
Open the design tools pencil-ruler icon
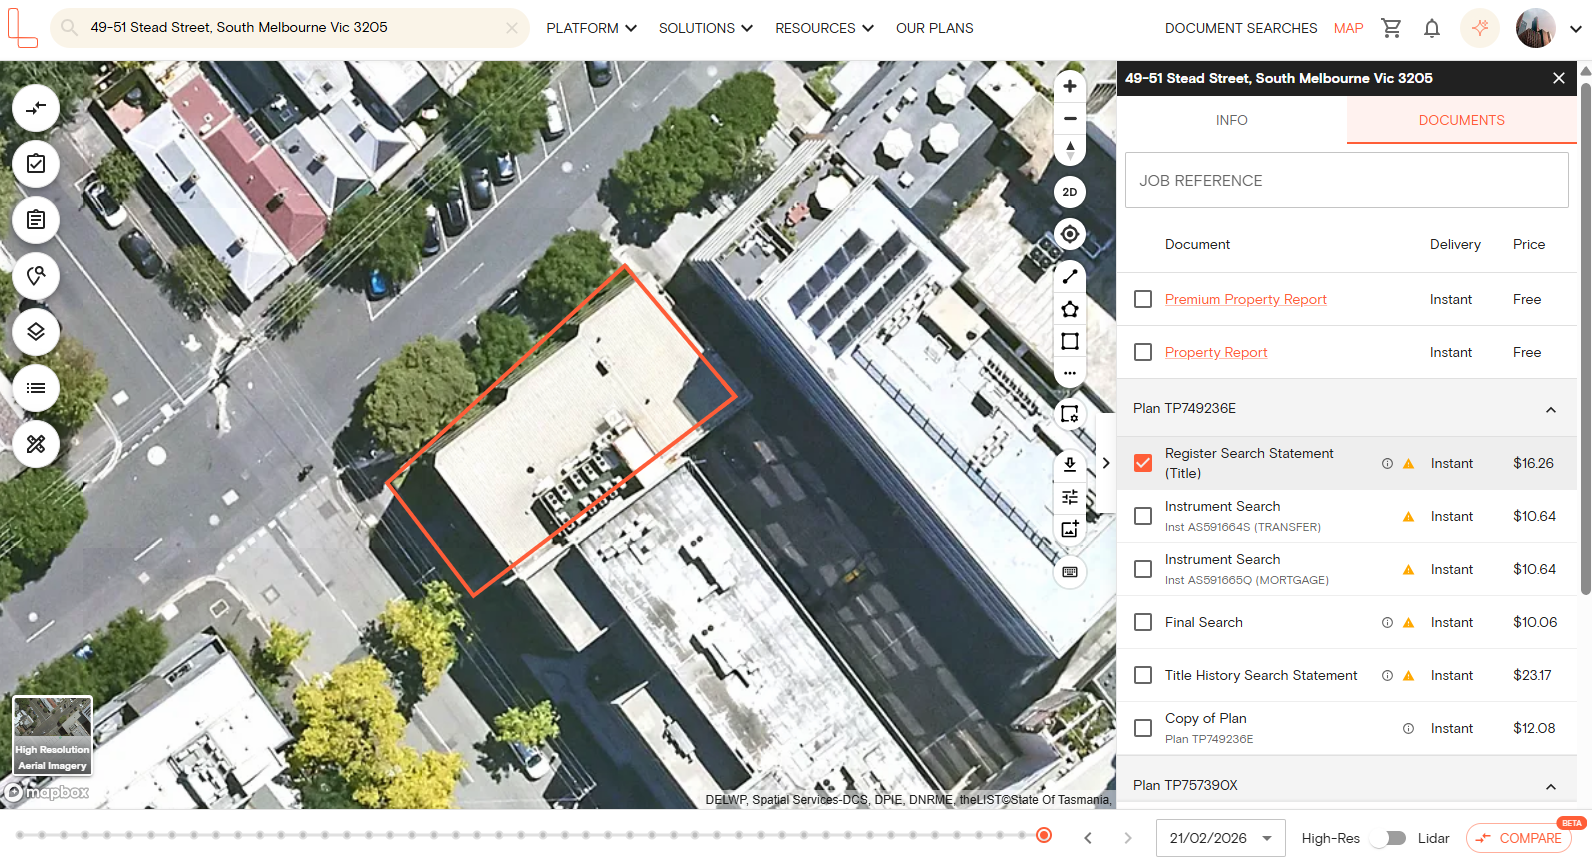click(x=36, y=444)
